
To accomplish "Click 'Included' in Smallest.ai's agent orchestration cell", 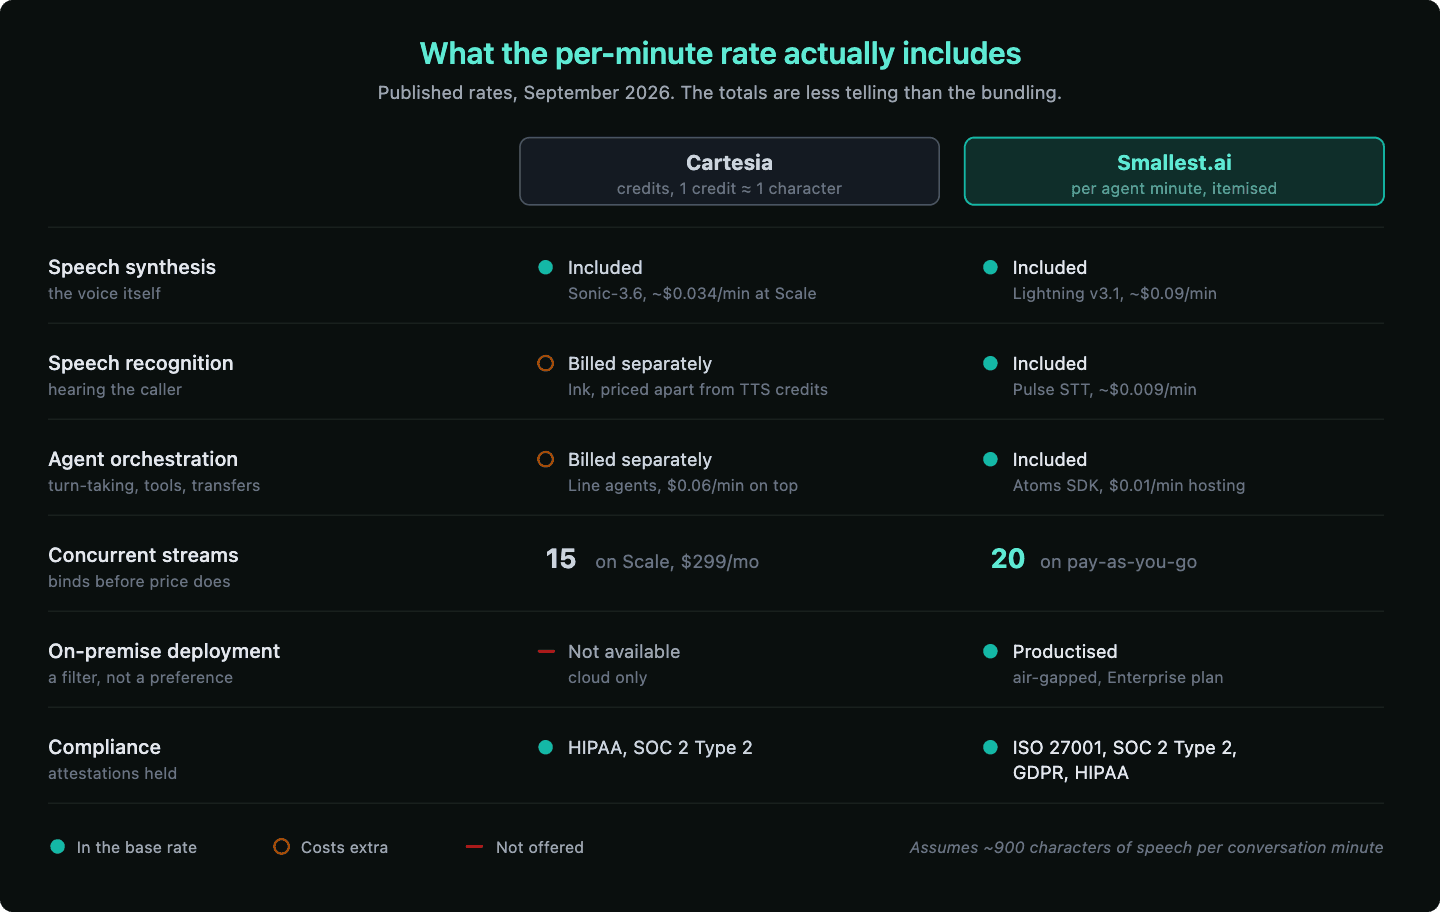I will [1050, 459].
